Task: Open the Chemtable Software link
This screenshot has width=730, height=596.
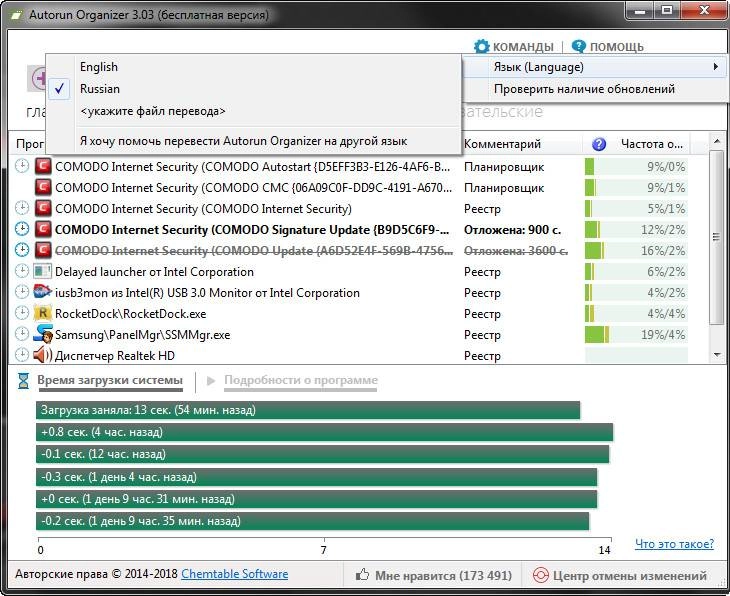Action: click(235, 574)
